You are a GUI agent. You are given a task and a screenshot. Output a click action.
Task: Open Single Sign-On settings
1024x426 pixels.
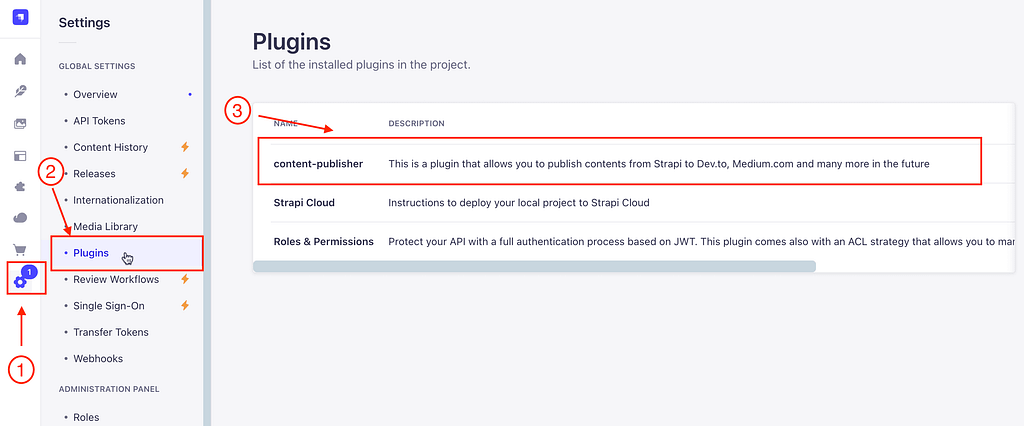point(109,306)
